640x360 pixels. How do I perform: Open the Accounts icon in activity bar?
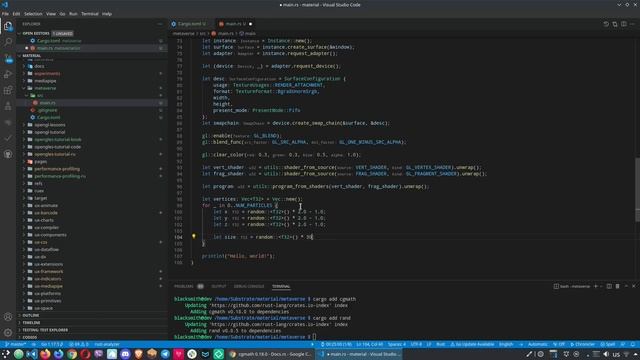8,317
